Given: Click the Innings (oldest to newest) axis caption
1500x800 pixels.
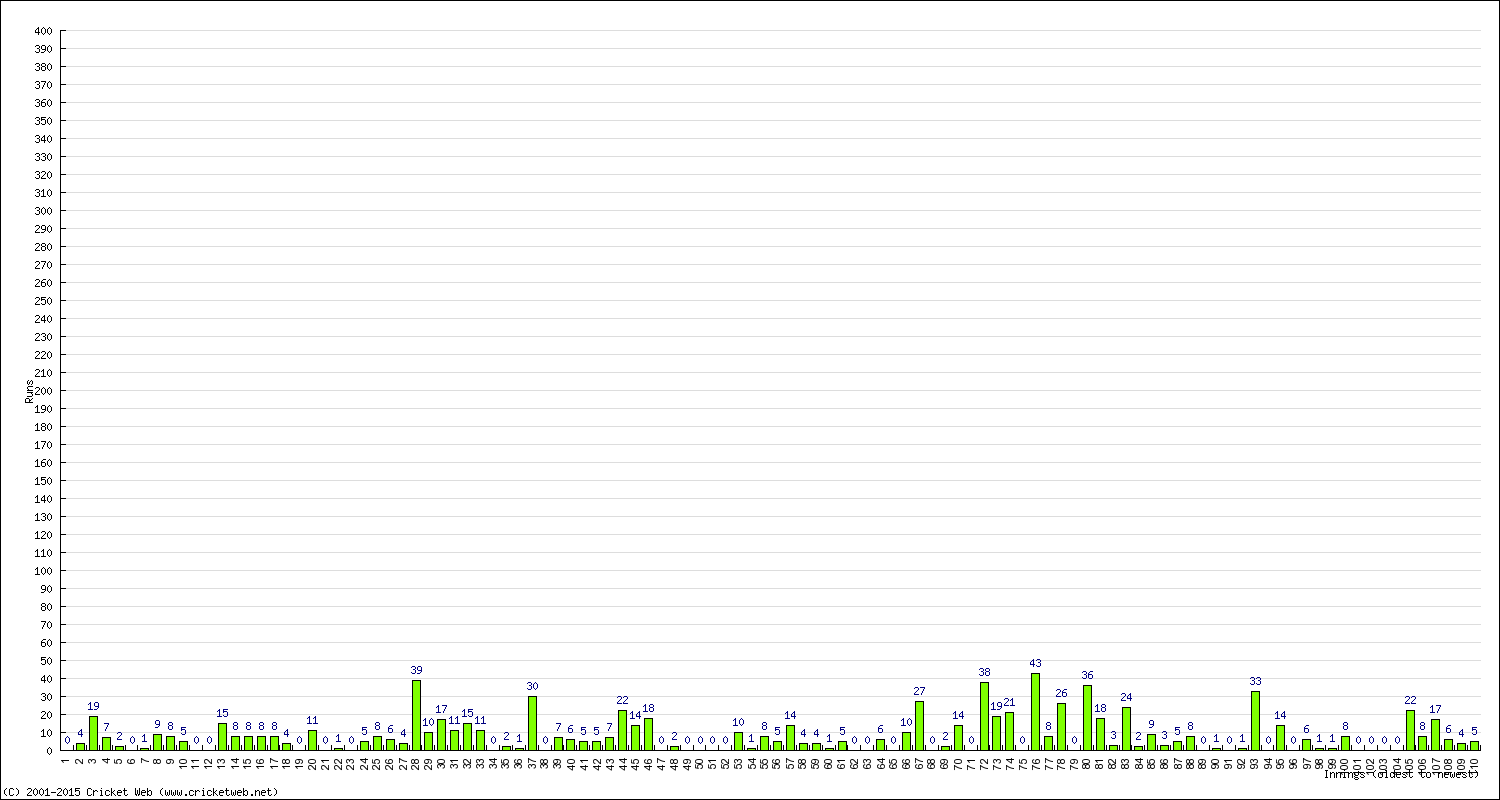Looking at the screenshot, I should (x=1401, y=775).
